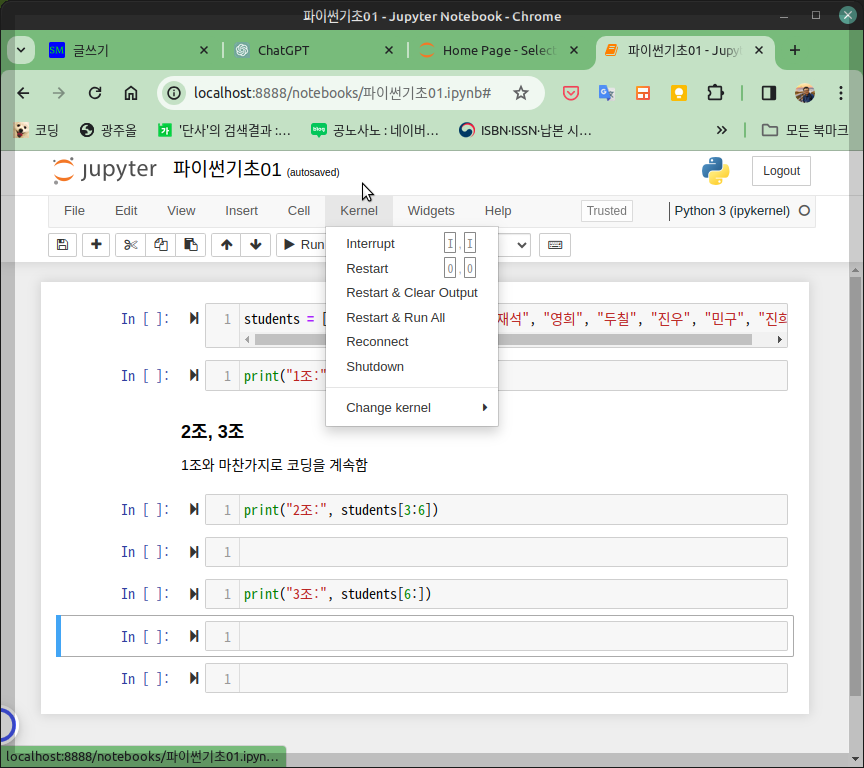Run the print 1조 cell via its step icon
The width and height of the screenshot is (864, 768).
(194, 375)
